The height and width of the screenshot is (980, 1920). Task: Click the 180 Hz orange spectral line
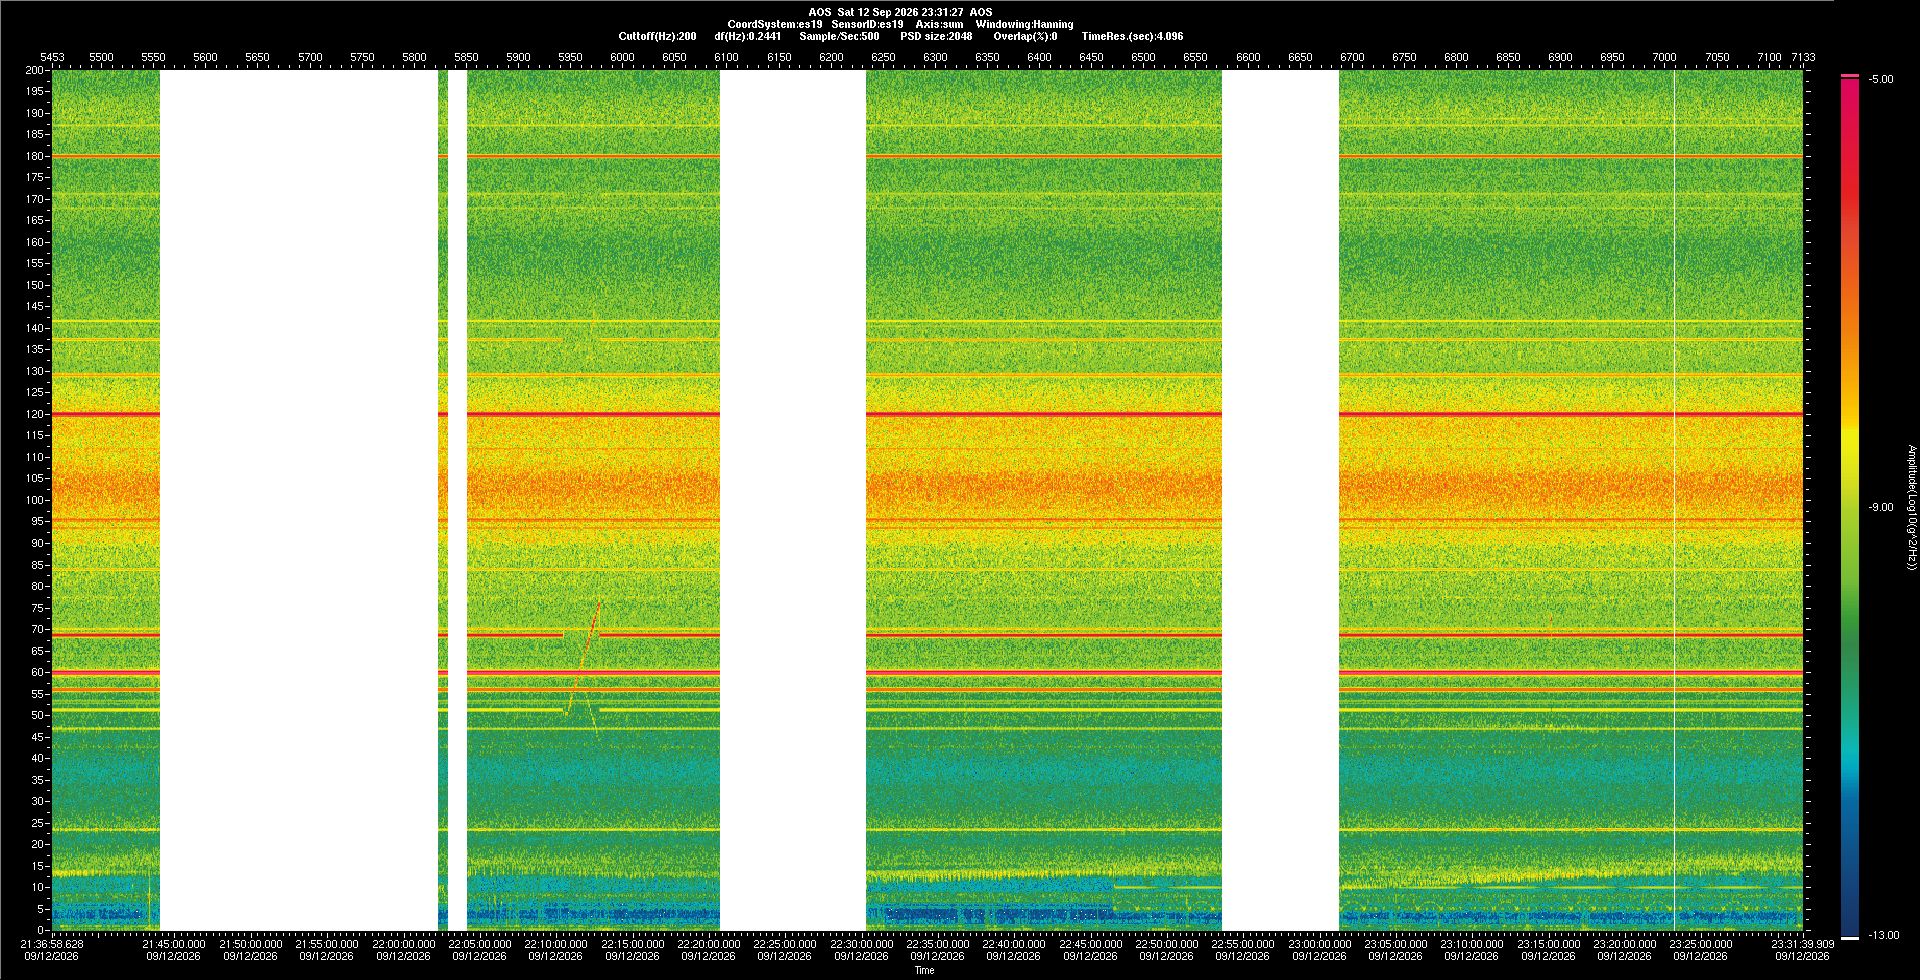click(x=927, y=156)
